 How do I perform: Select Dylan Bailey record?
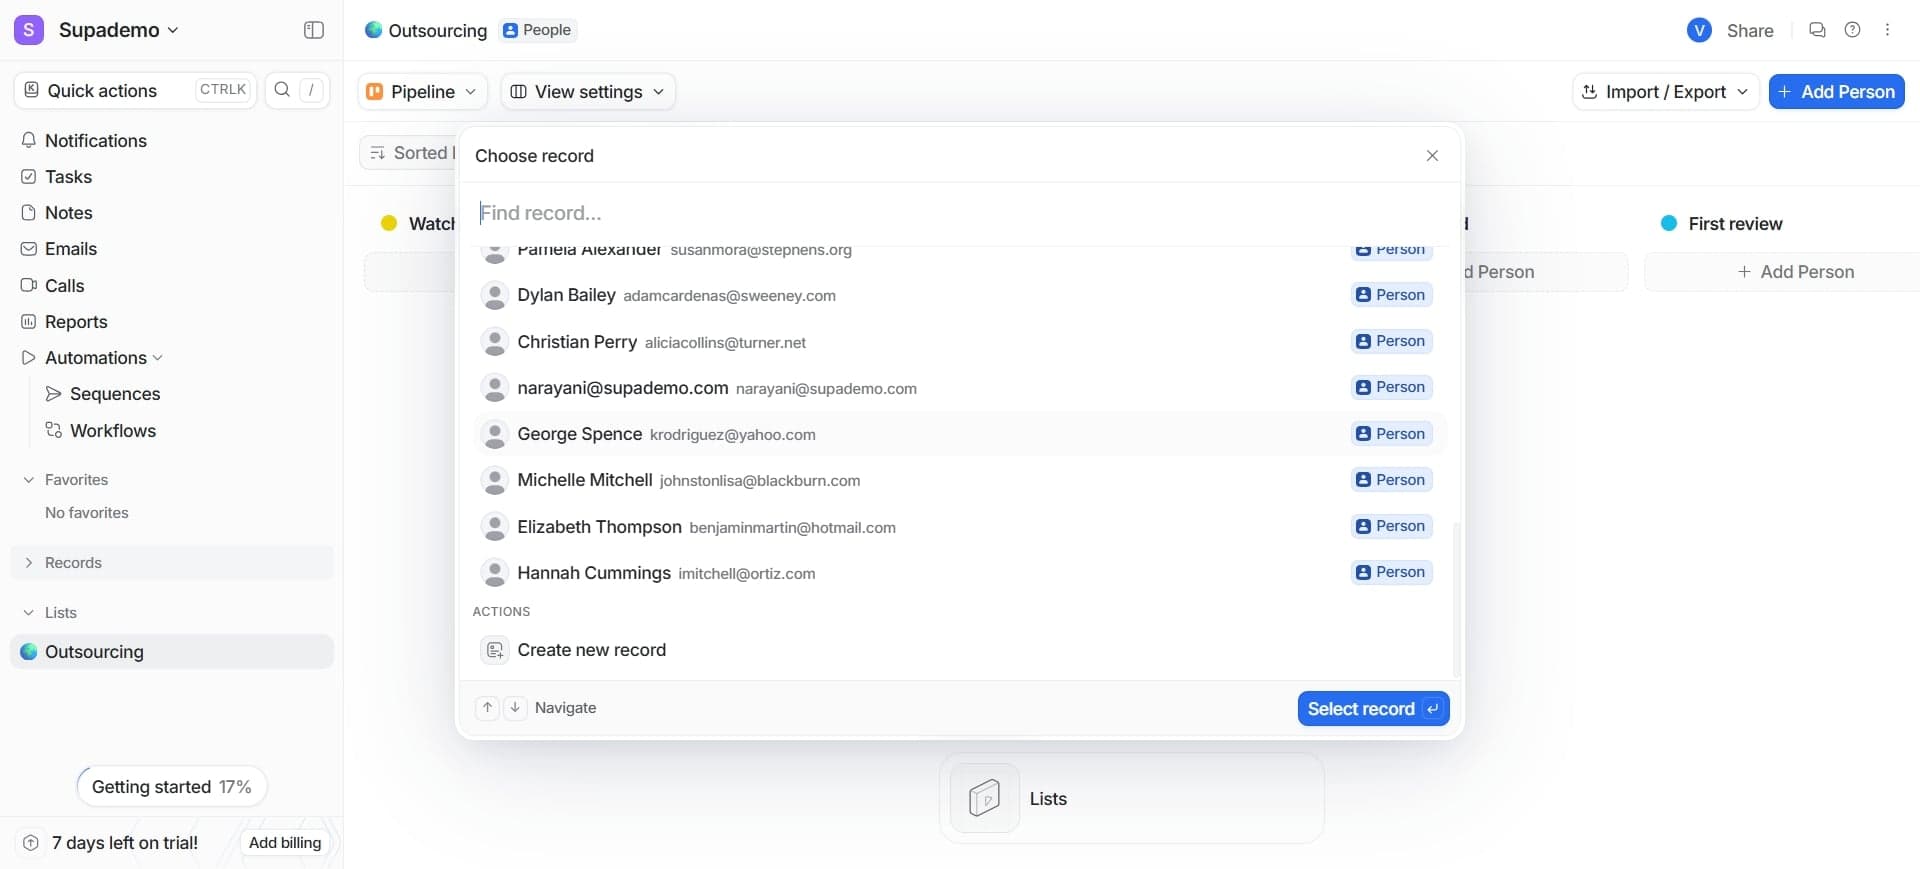pyautogui.click(x=960, y=295)
